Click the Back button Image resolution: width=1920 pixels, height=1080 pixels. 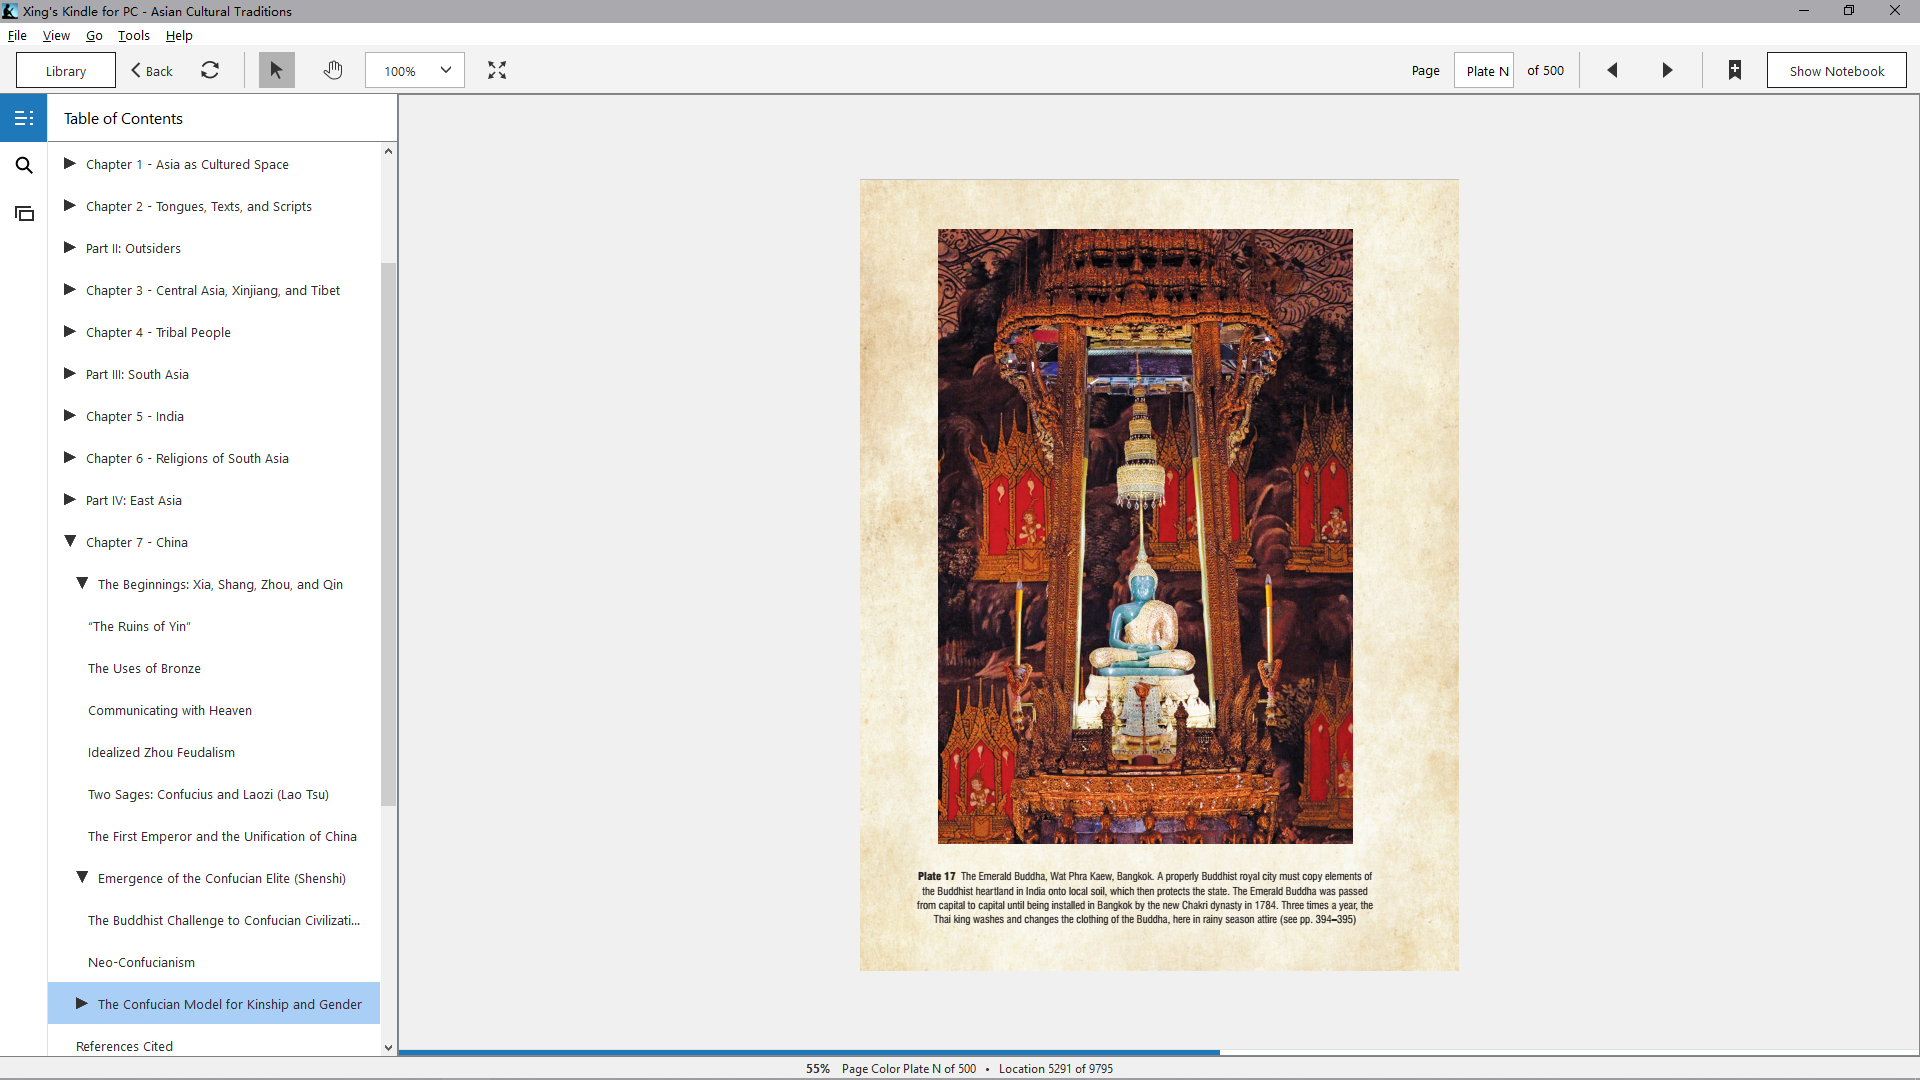point(152,71)
